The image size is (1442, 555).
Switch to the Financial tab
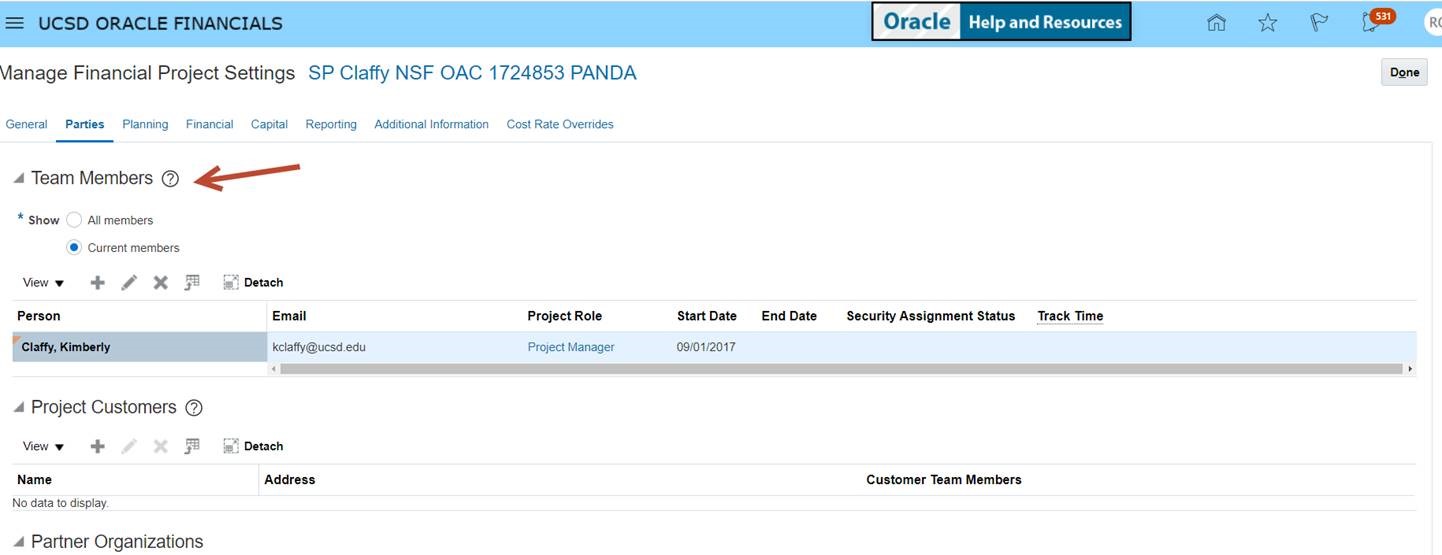[209, 125]
